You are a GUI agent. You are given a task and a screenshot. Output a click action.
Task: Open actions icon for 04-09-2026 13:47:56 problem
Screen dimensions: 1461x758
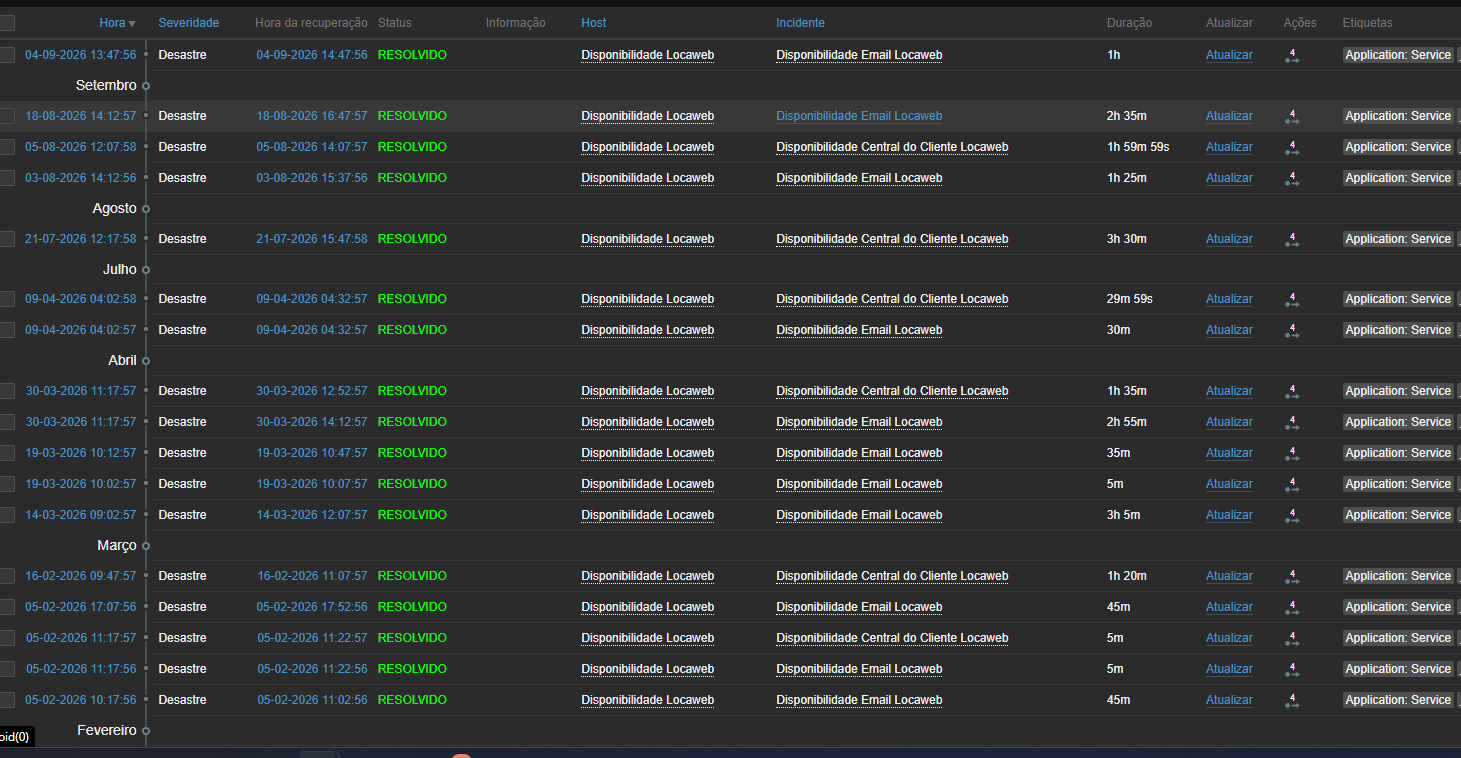[1291, 56]
